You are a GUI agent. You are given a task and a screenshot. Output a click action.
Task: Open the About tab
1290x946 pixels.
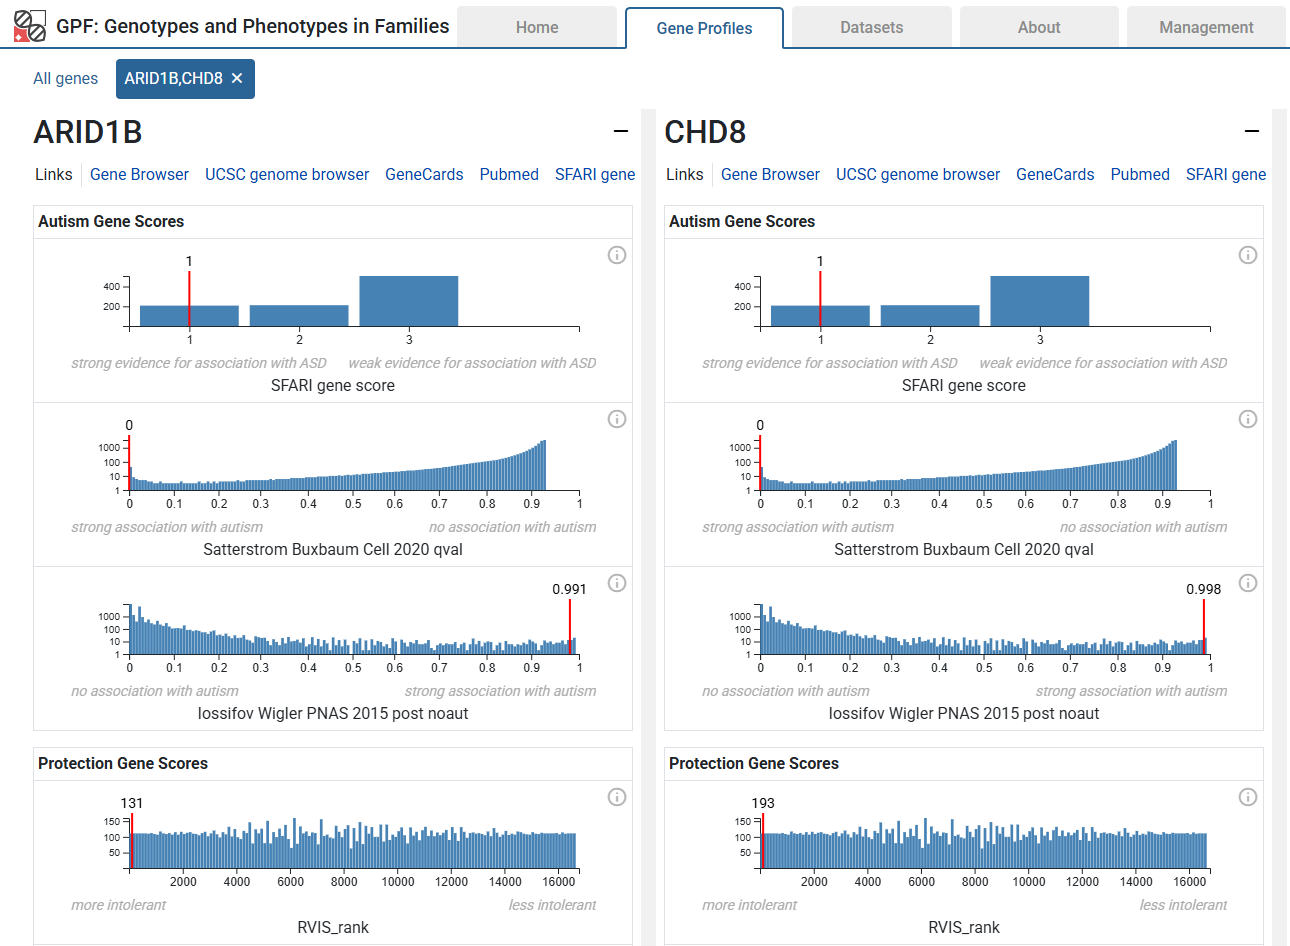coord(1039,27)
